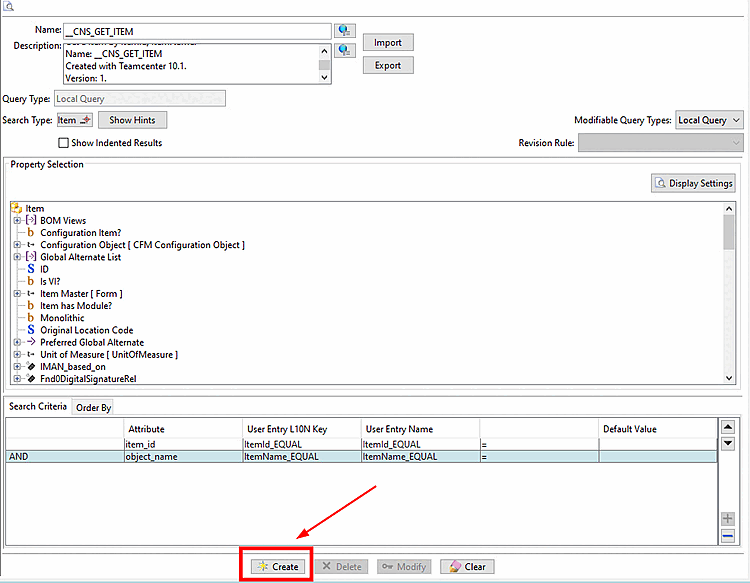Click the Item has Module? boolean icon

pos(31,306)
